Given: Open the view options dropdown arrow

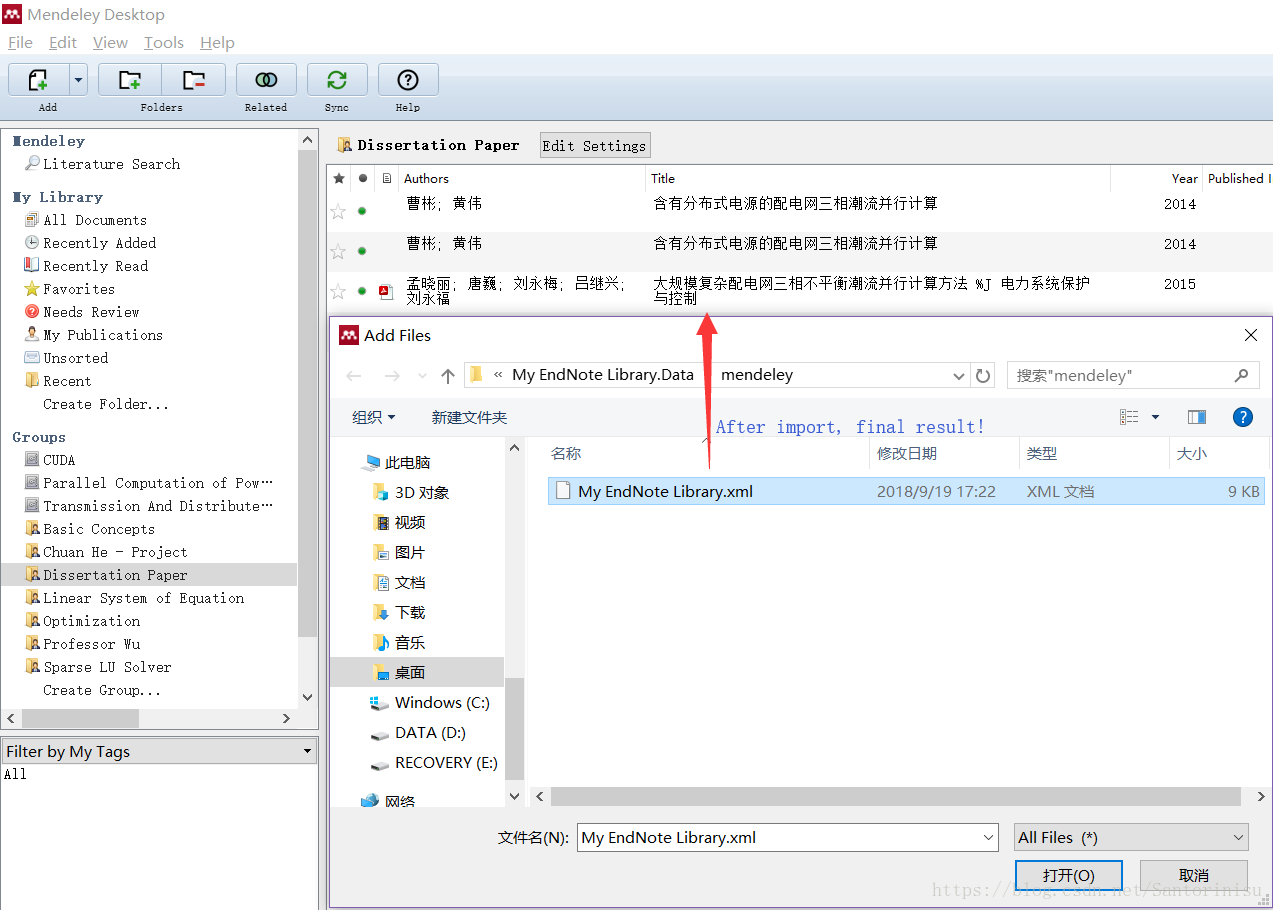Looking at the screenshot, I should click(1156, 417).
